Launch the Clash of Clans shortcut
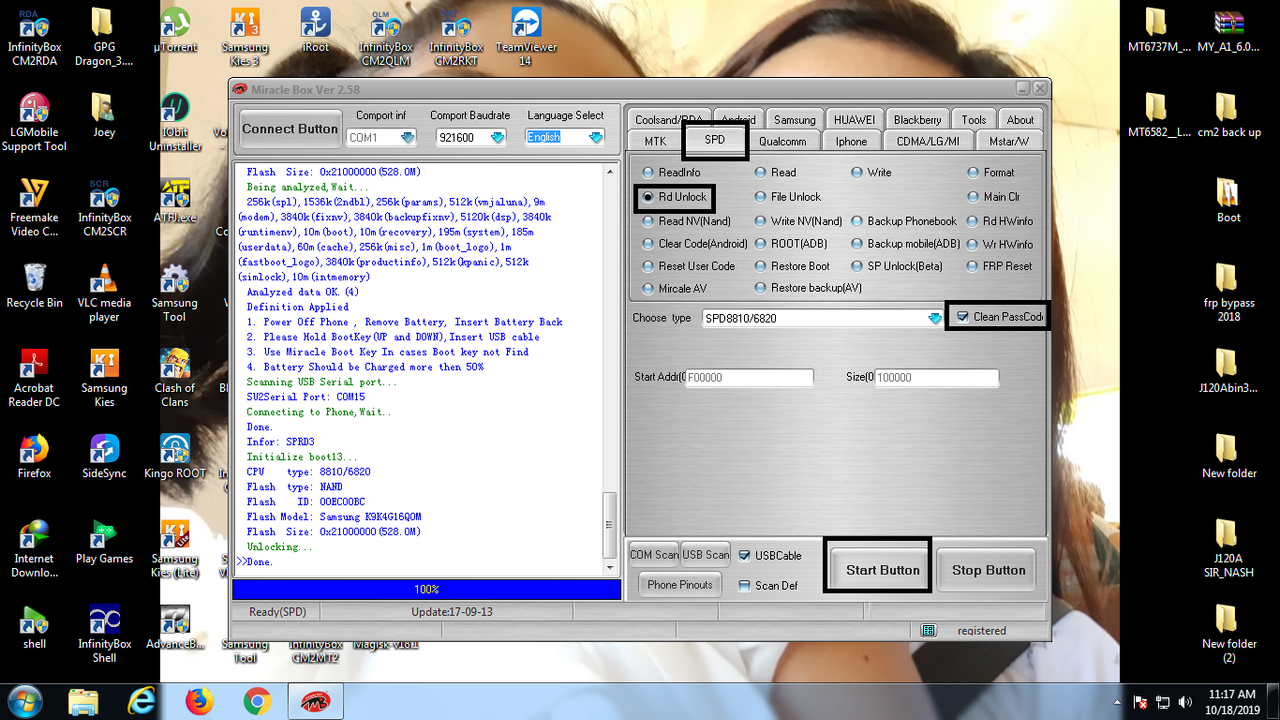This screenshot has width=1280, height=720. click(174, 378)
